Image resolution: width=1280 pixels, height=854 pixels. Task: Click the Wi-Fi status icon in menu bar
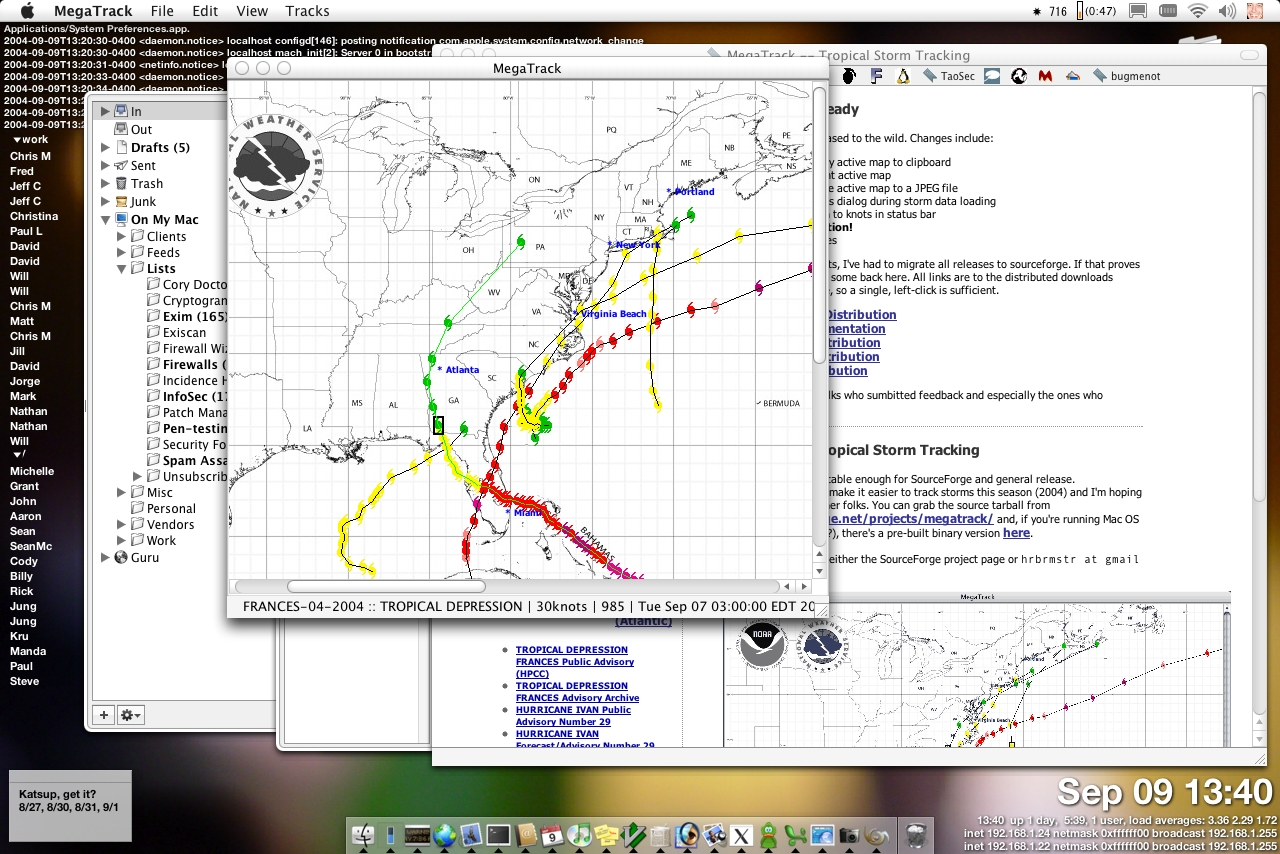pos(1197,11)
